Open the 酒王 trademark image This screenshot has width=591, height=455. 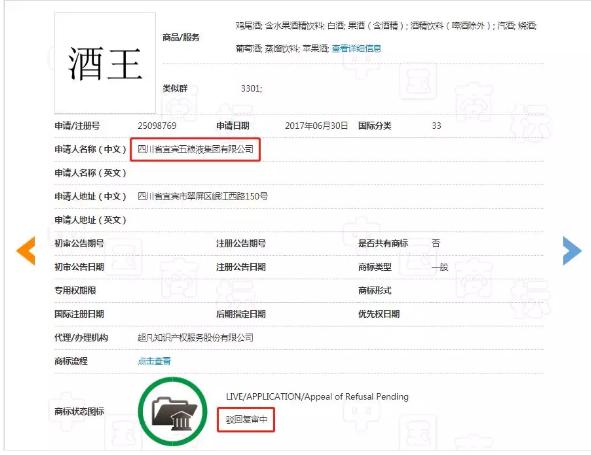pos(105,63)
